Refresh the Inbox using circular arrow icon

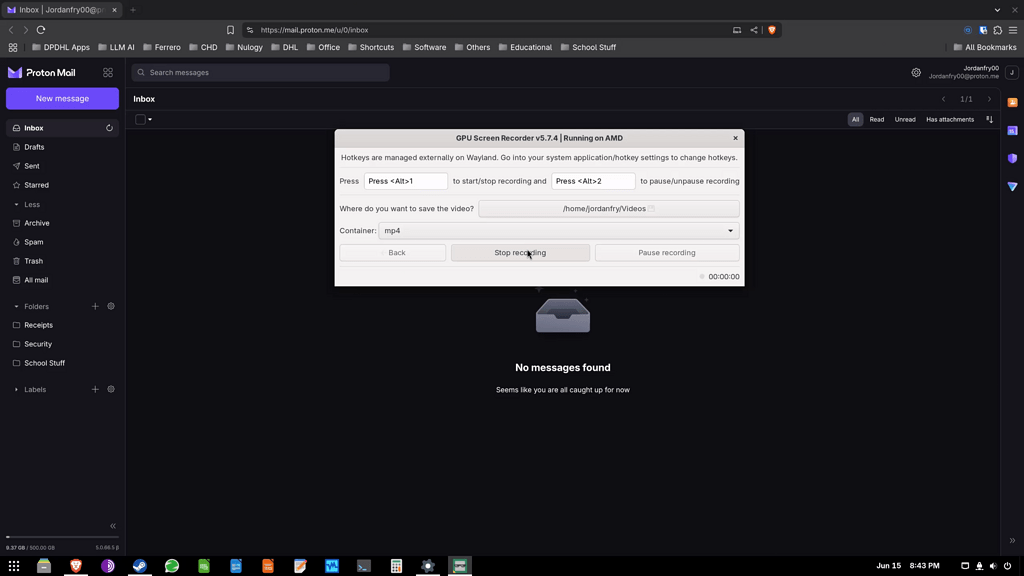click(110, 127)
